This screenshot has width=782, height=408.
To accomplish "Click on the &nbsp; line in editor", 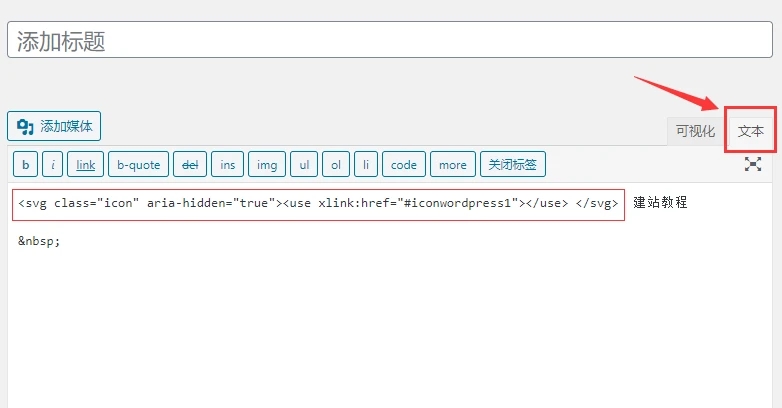I will click(40, 240).
